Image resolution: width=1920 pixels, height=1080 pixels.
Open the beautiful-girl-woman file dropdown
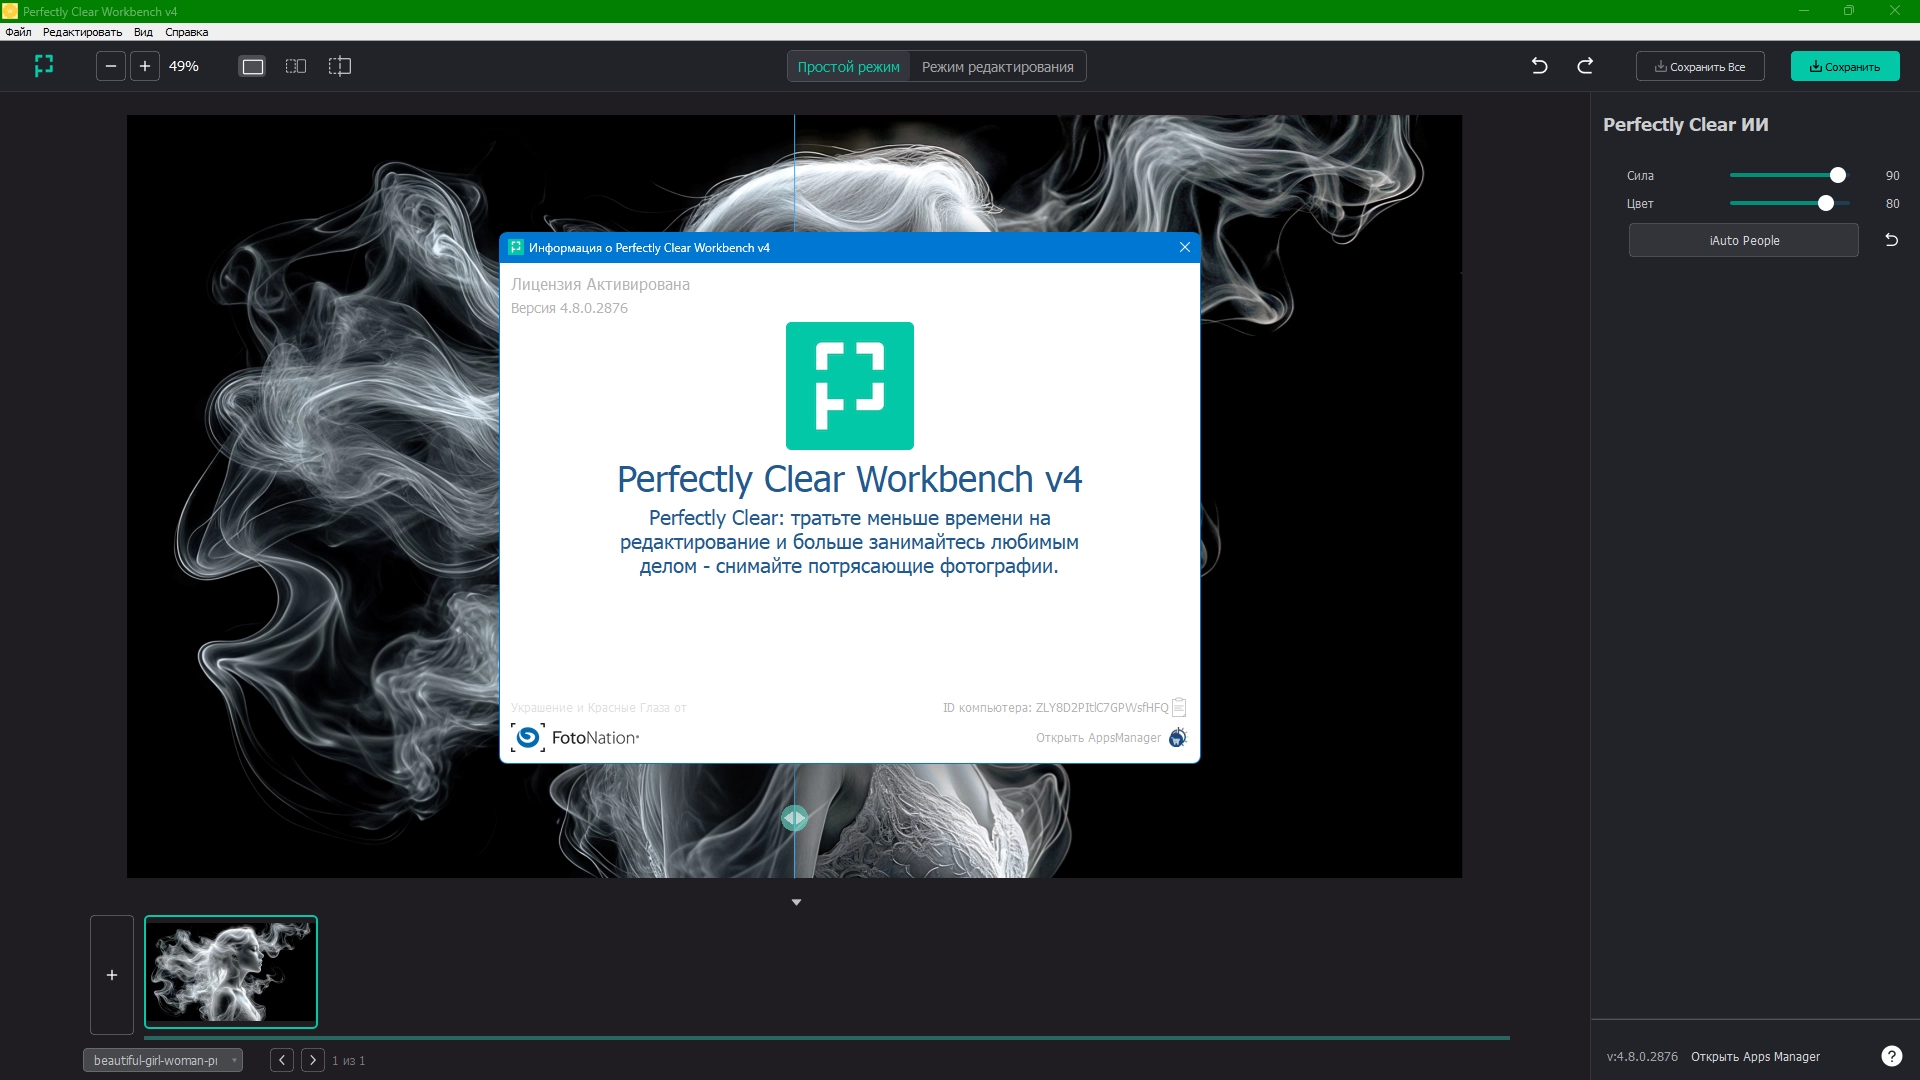163,1060
